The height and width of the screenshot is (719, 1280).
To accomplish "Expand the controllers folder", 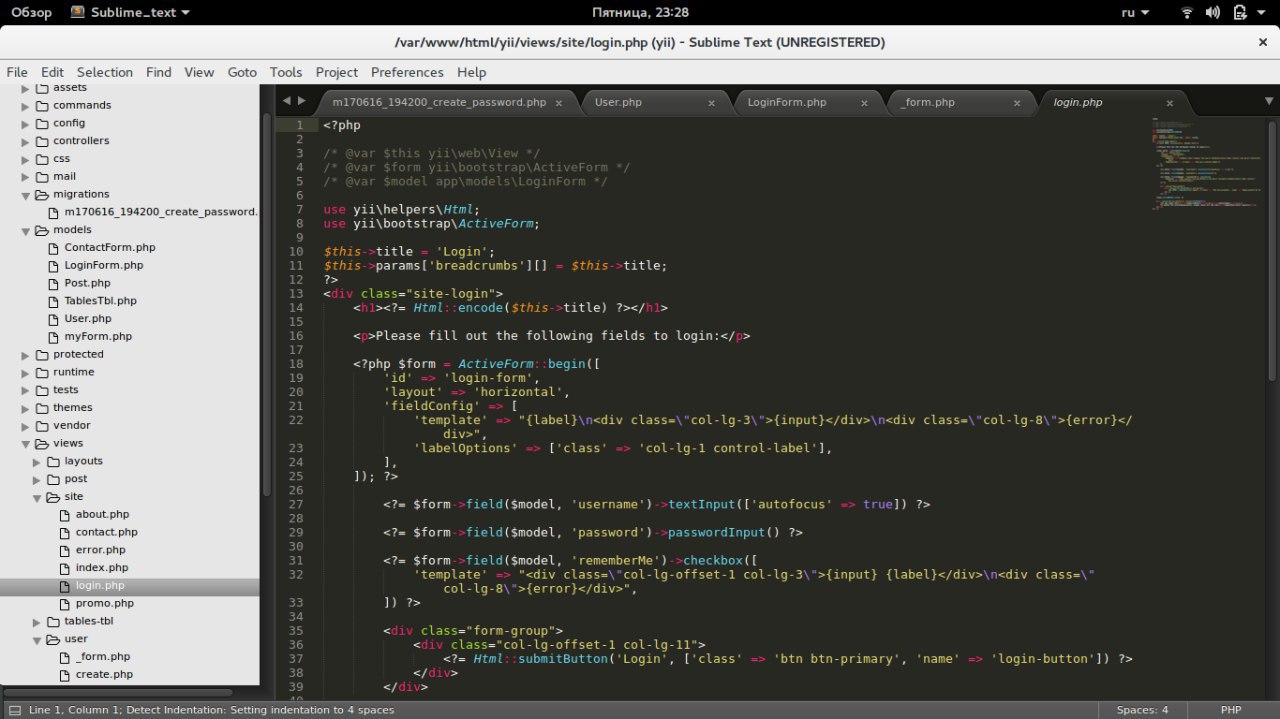I will [x=26, y=142].
